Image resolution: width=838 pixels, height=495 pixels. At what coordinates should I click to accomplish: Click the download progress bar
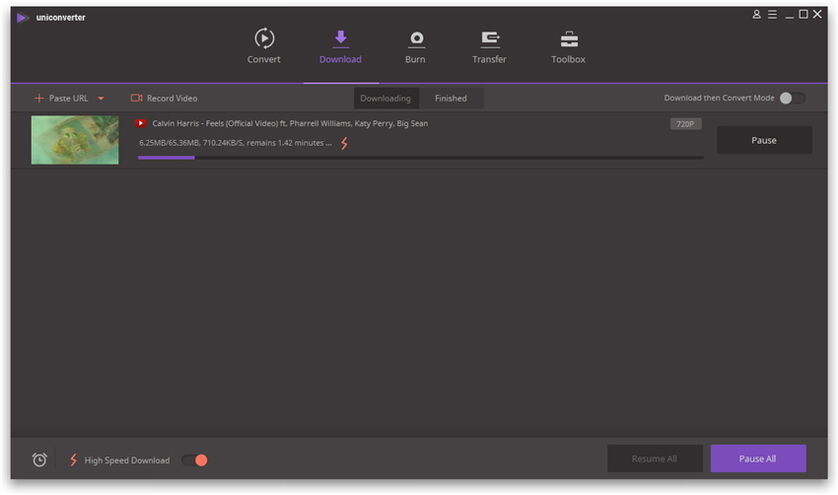point(421,158)
